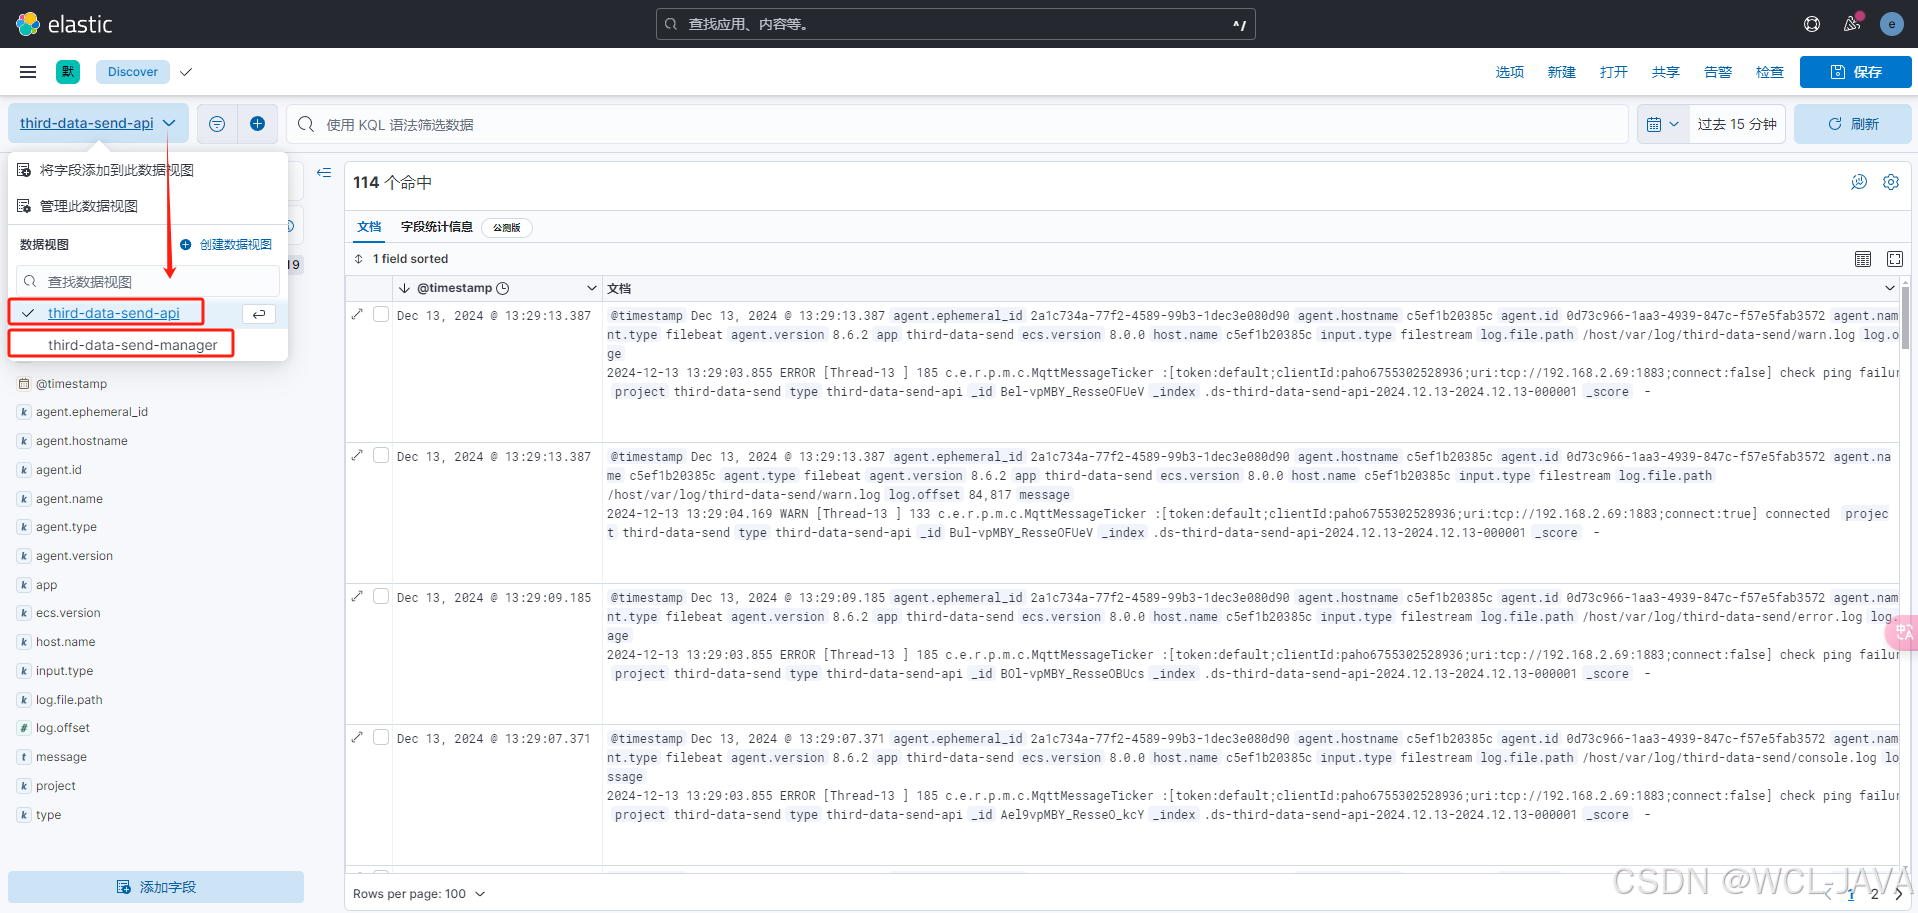Open the help menu icon
The height and width of the screenshot is (913, 1918).
pyautogui.click(x=1812, y=24)
